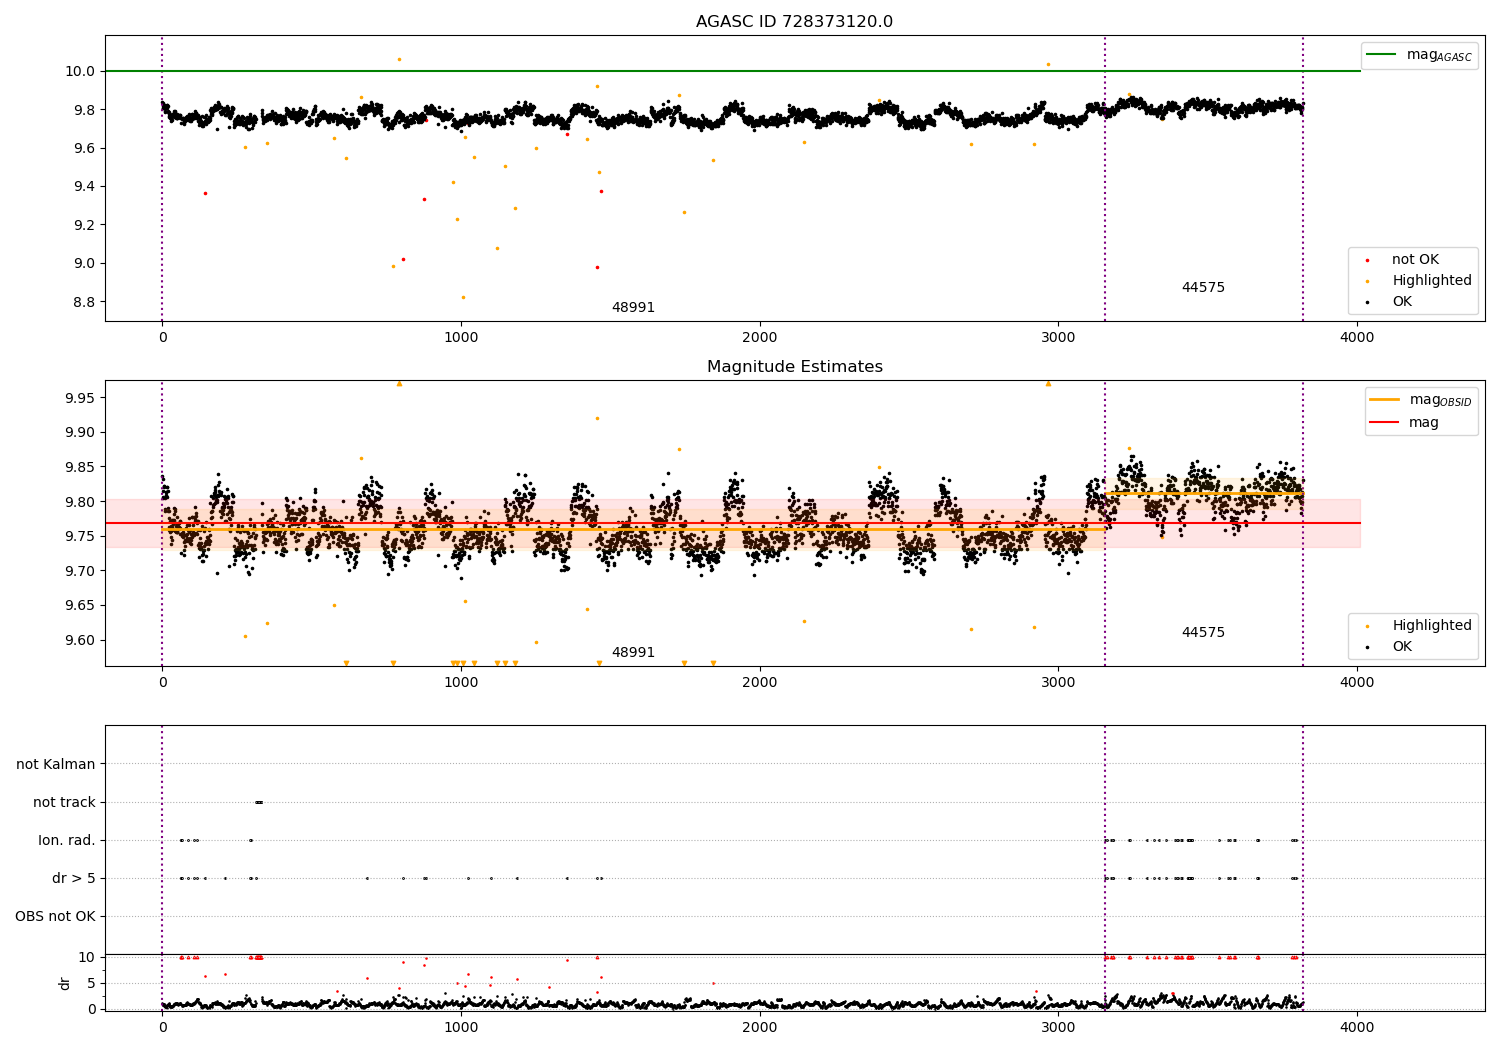Click the mag AGASC legend label
The image size is (1500, 1050).
(1439, 55)
